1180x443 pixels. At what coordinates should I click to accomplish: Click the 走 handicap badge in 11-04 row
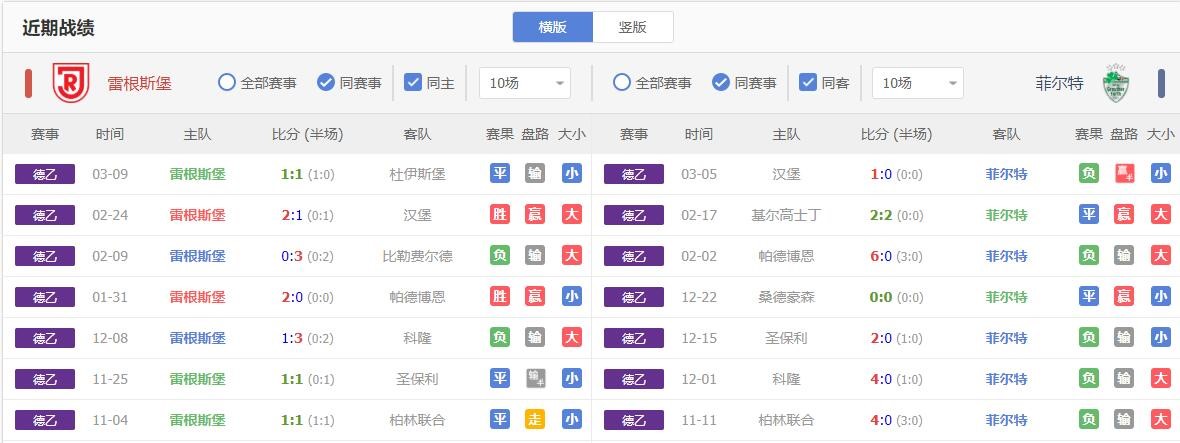535,420
